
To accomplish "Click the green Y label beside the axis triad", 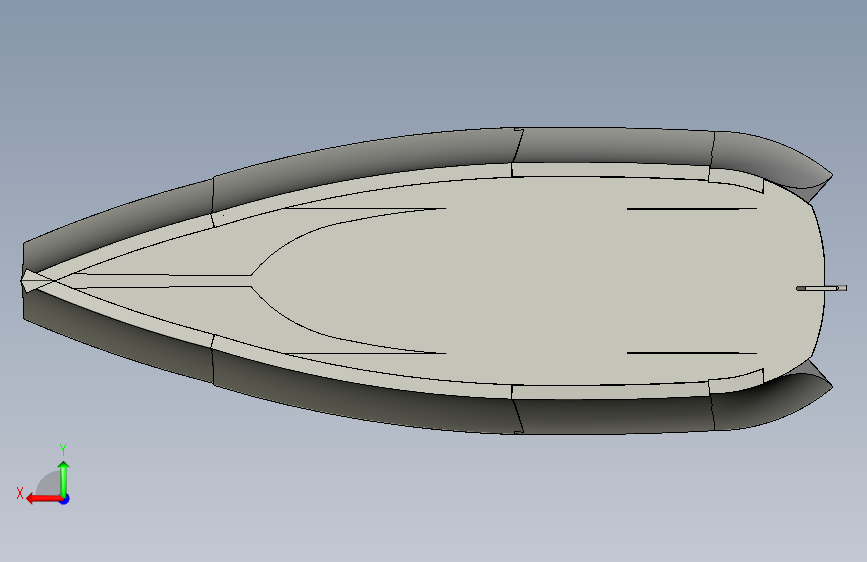I will click(x=63, y=449).
